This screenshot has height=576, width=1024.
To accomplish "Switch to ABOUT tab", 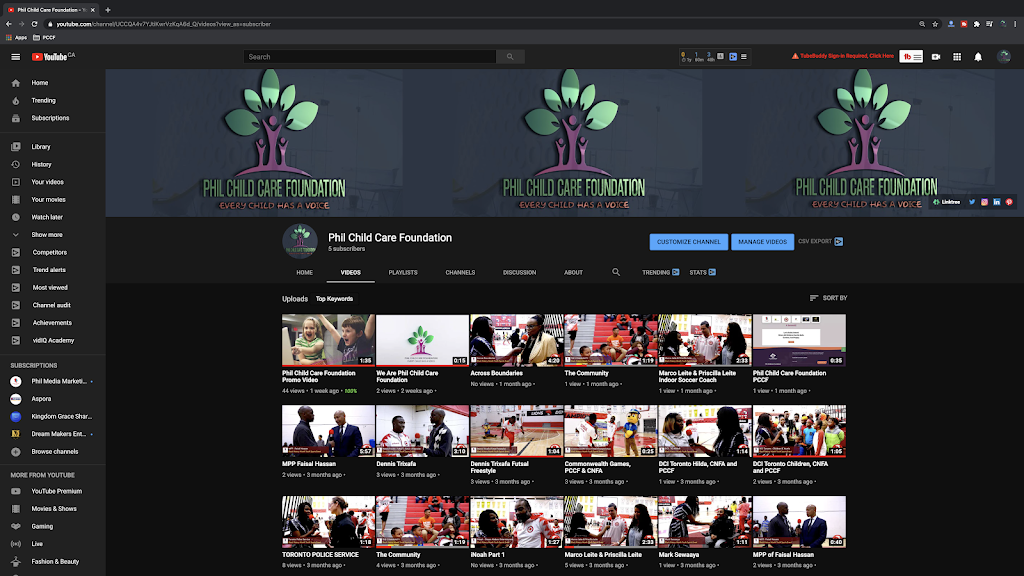I will (x=573, y=272).
